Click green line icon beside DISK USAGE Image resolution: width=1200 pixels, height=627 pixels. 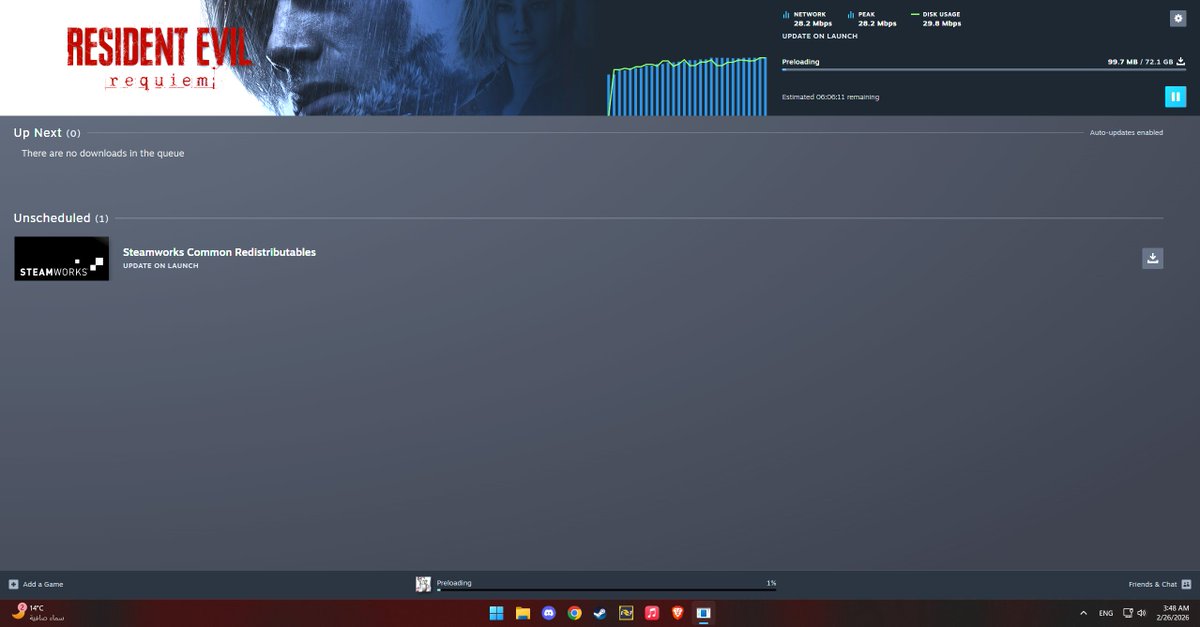coord(915,15)
